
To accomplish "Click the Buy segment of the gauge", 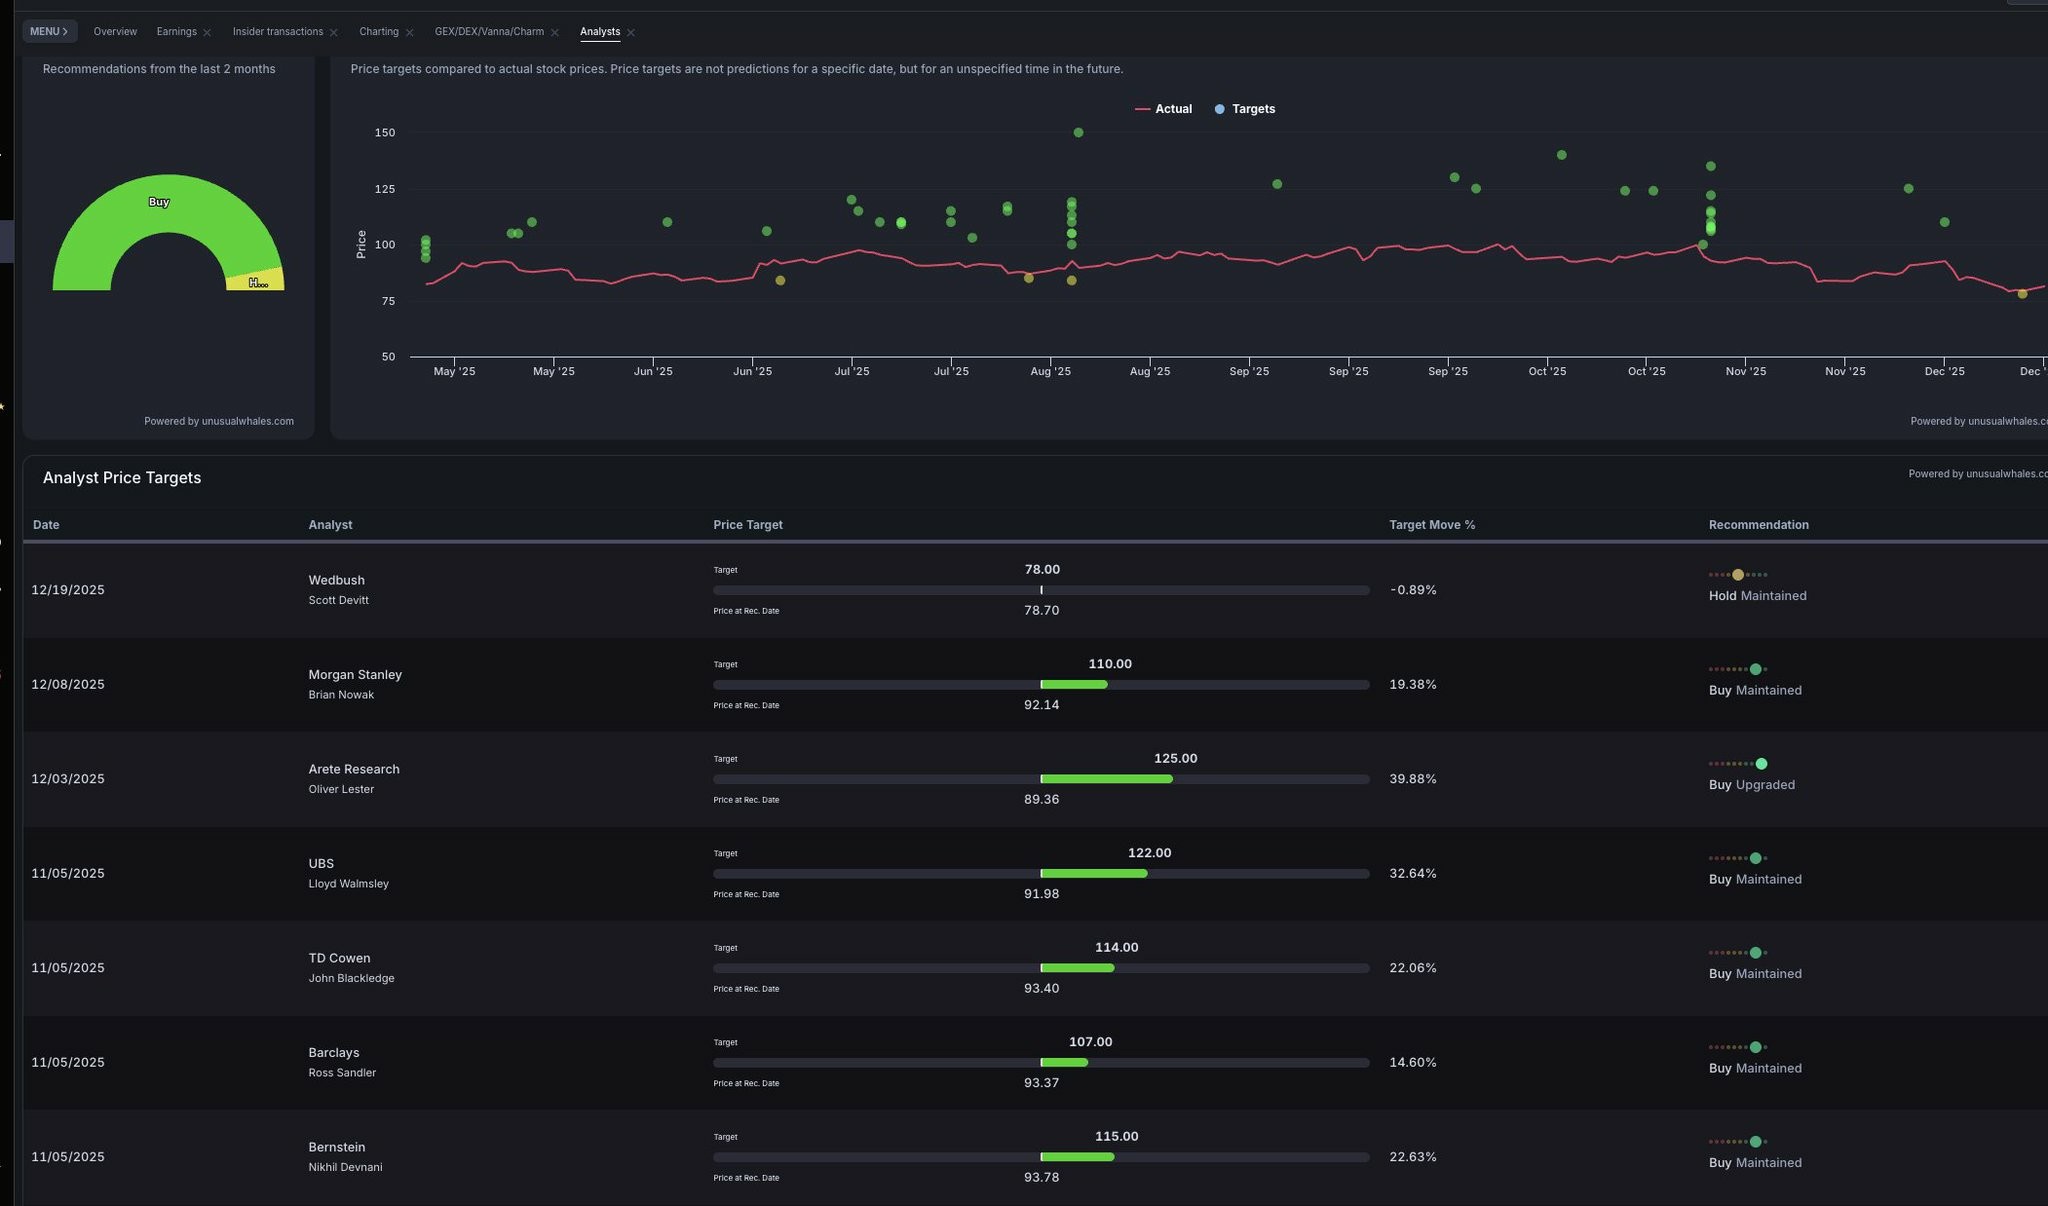I will [160, 205].
